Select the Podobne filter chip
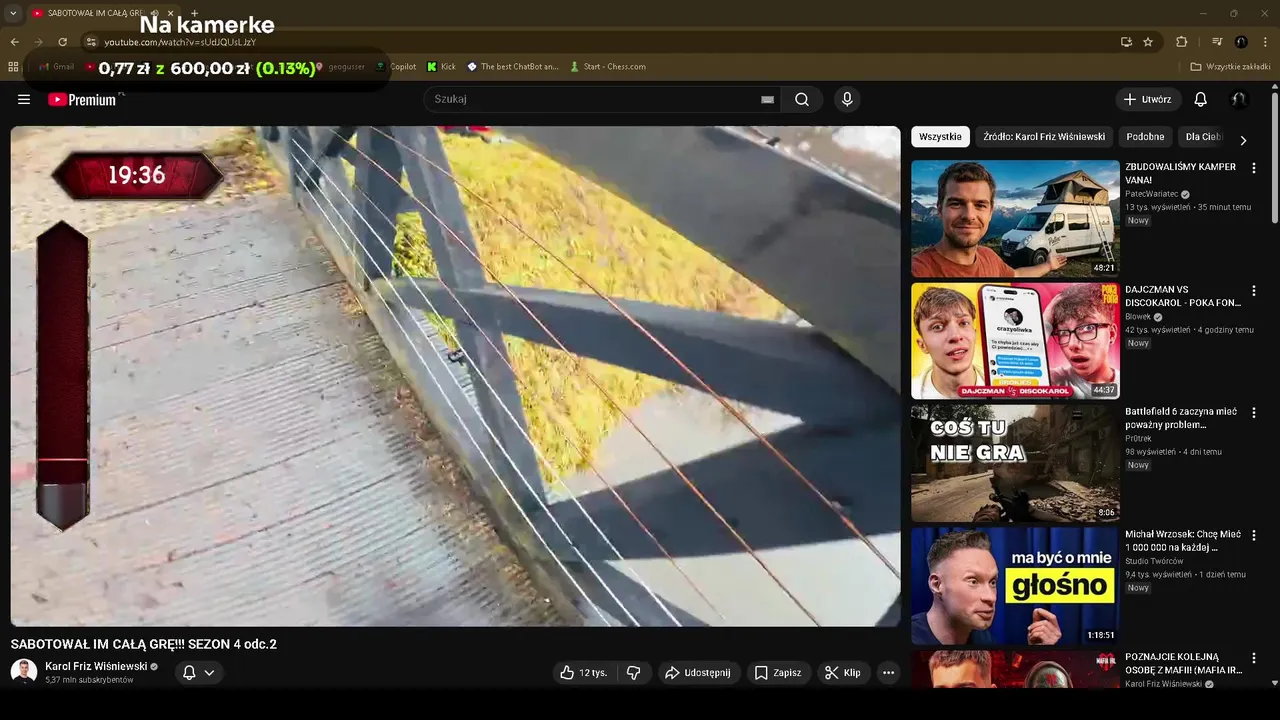Image resolution: width=1280 pixels, height=720 pixels. coord(1145,137)
